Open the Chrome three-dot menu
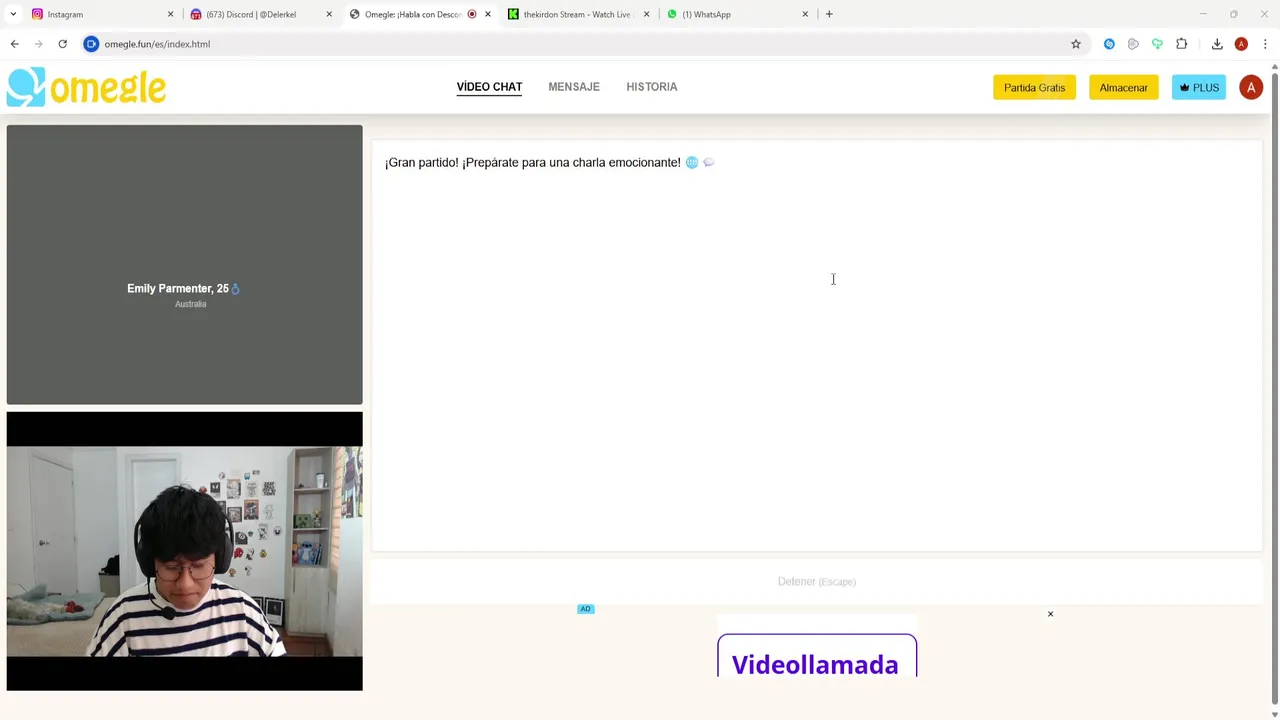Image resolution: width=1280 pixels, height=720 pixels. (x=1265, y=44)
